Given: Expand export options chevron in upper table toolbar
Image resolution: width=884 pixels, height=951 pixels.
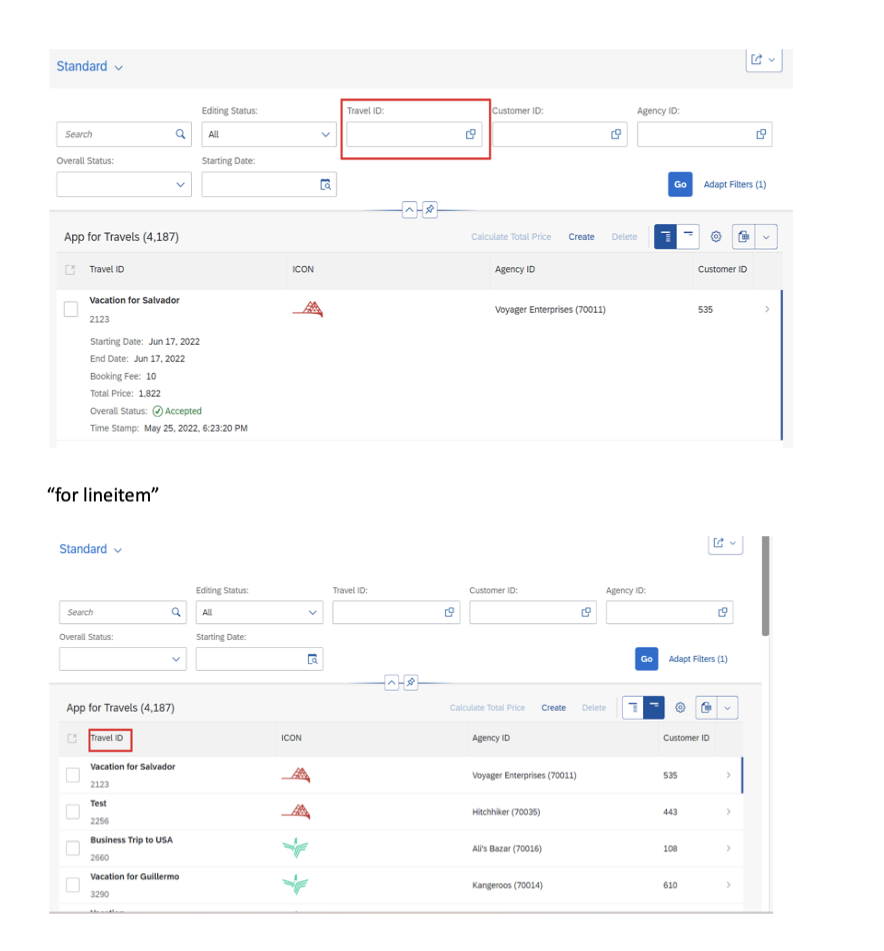Looking at the screenshot, I should point(766,237).
